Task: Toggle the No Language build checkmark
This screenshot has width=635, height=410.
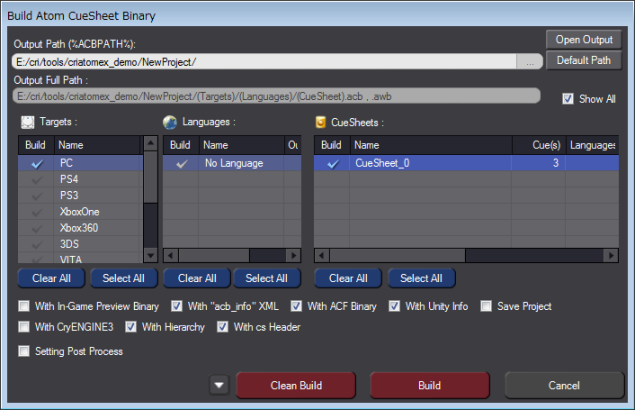Action: click(181, 163)
